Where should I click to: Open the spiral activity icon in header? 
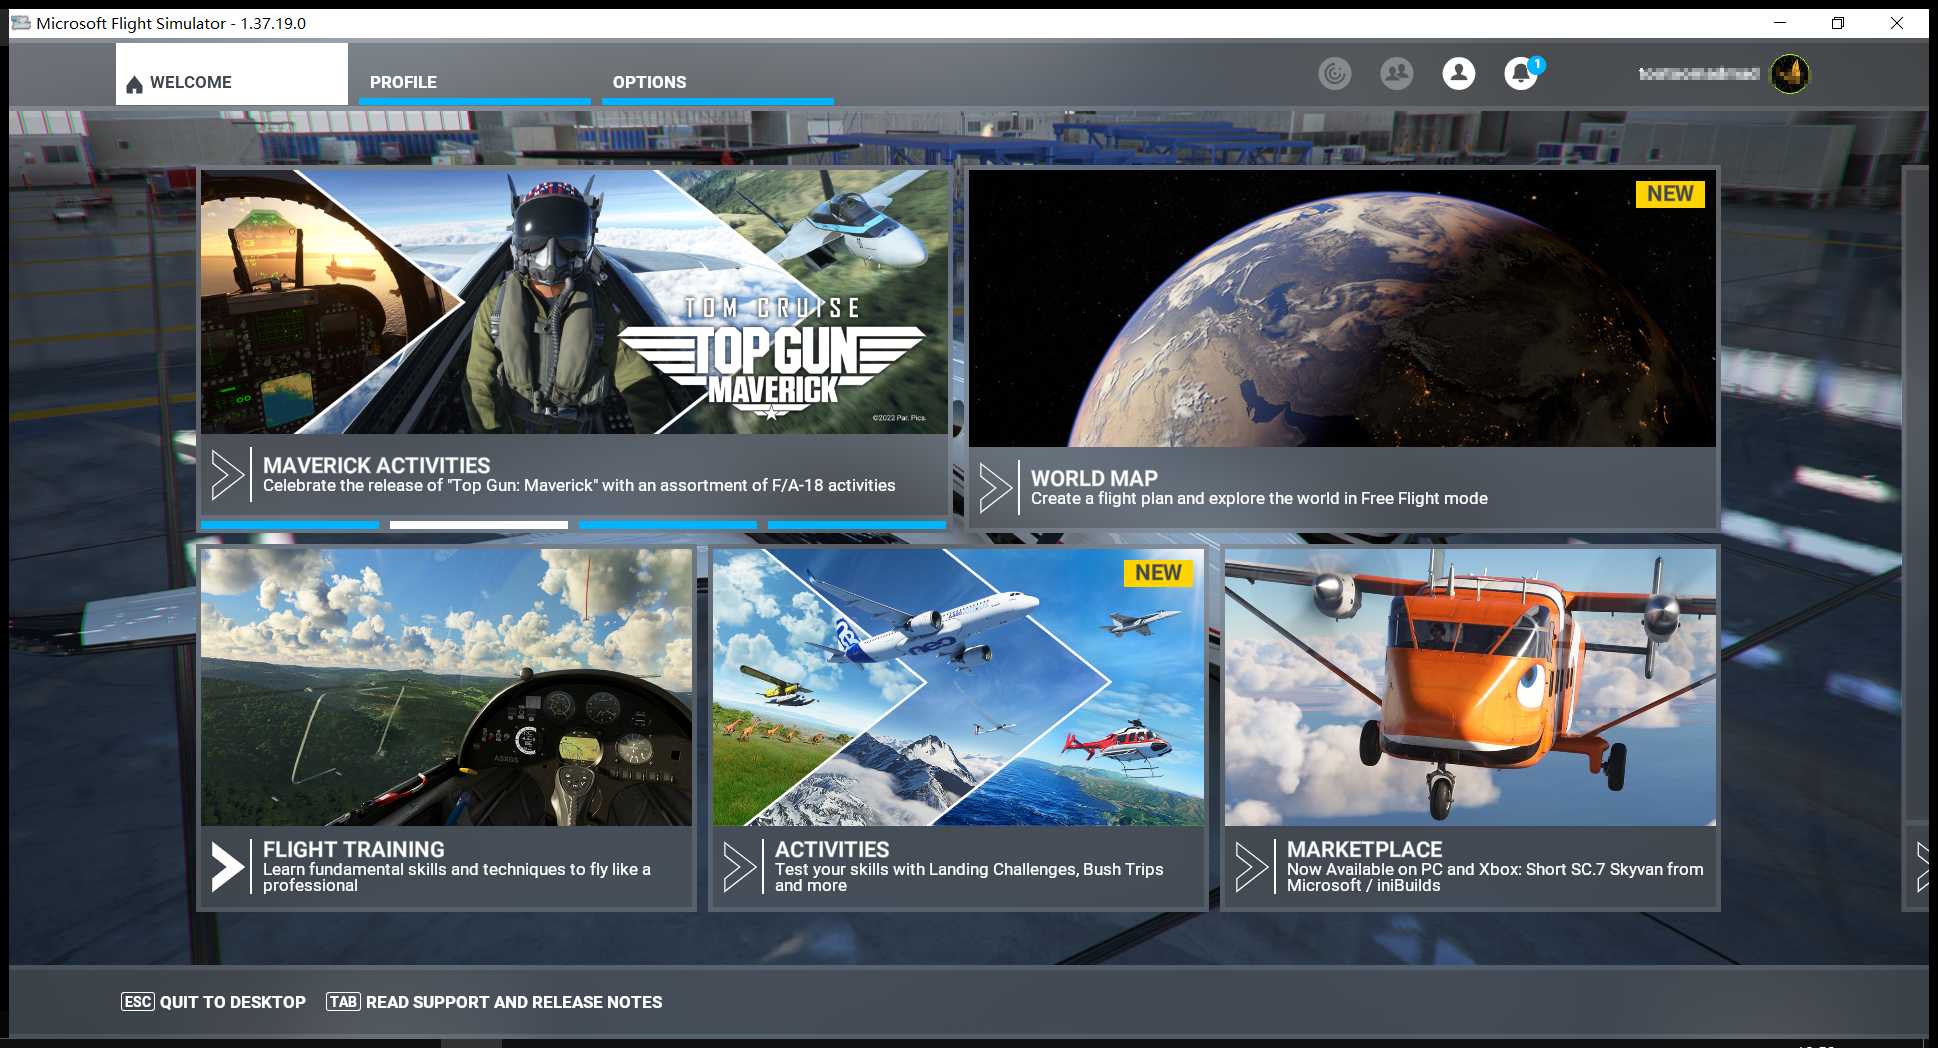(1335, 73)
